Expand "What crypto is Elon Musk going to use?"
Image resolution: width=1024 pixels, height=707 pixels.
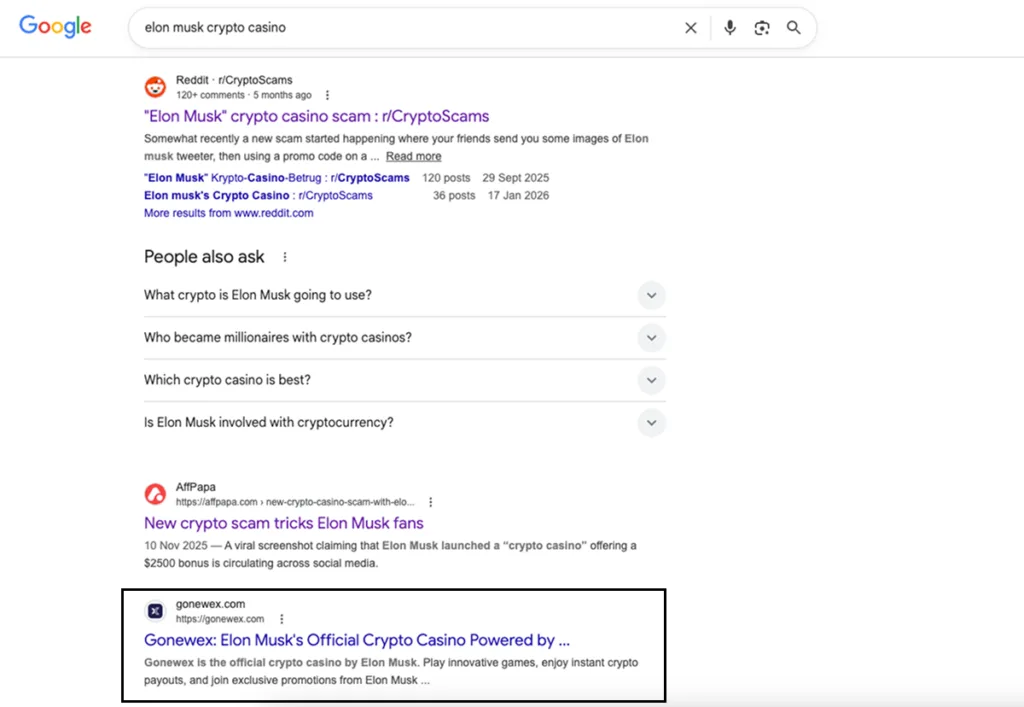(x=651, y=295)
